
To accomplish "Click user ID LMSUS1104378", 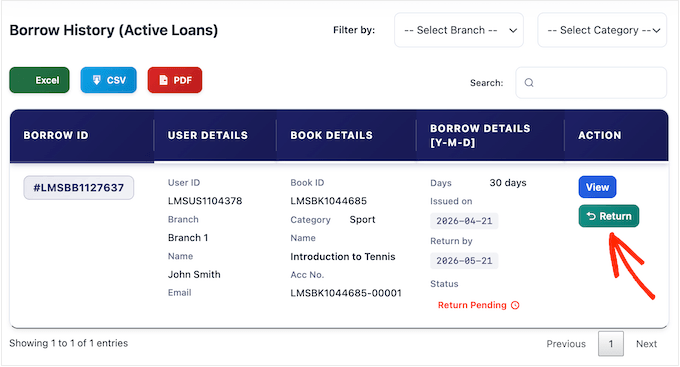I will [x=205, y=201].
